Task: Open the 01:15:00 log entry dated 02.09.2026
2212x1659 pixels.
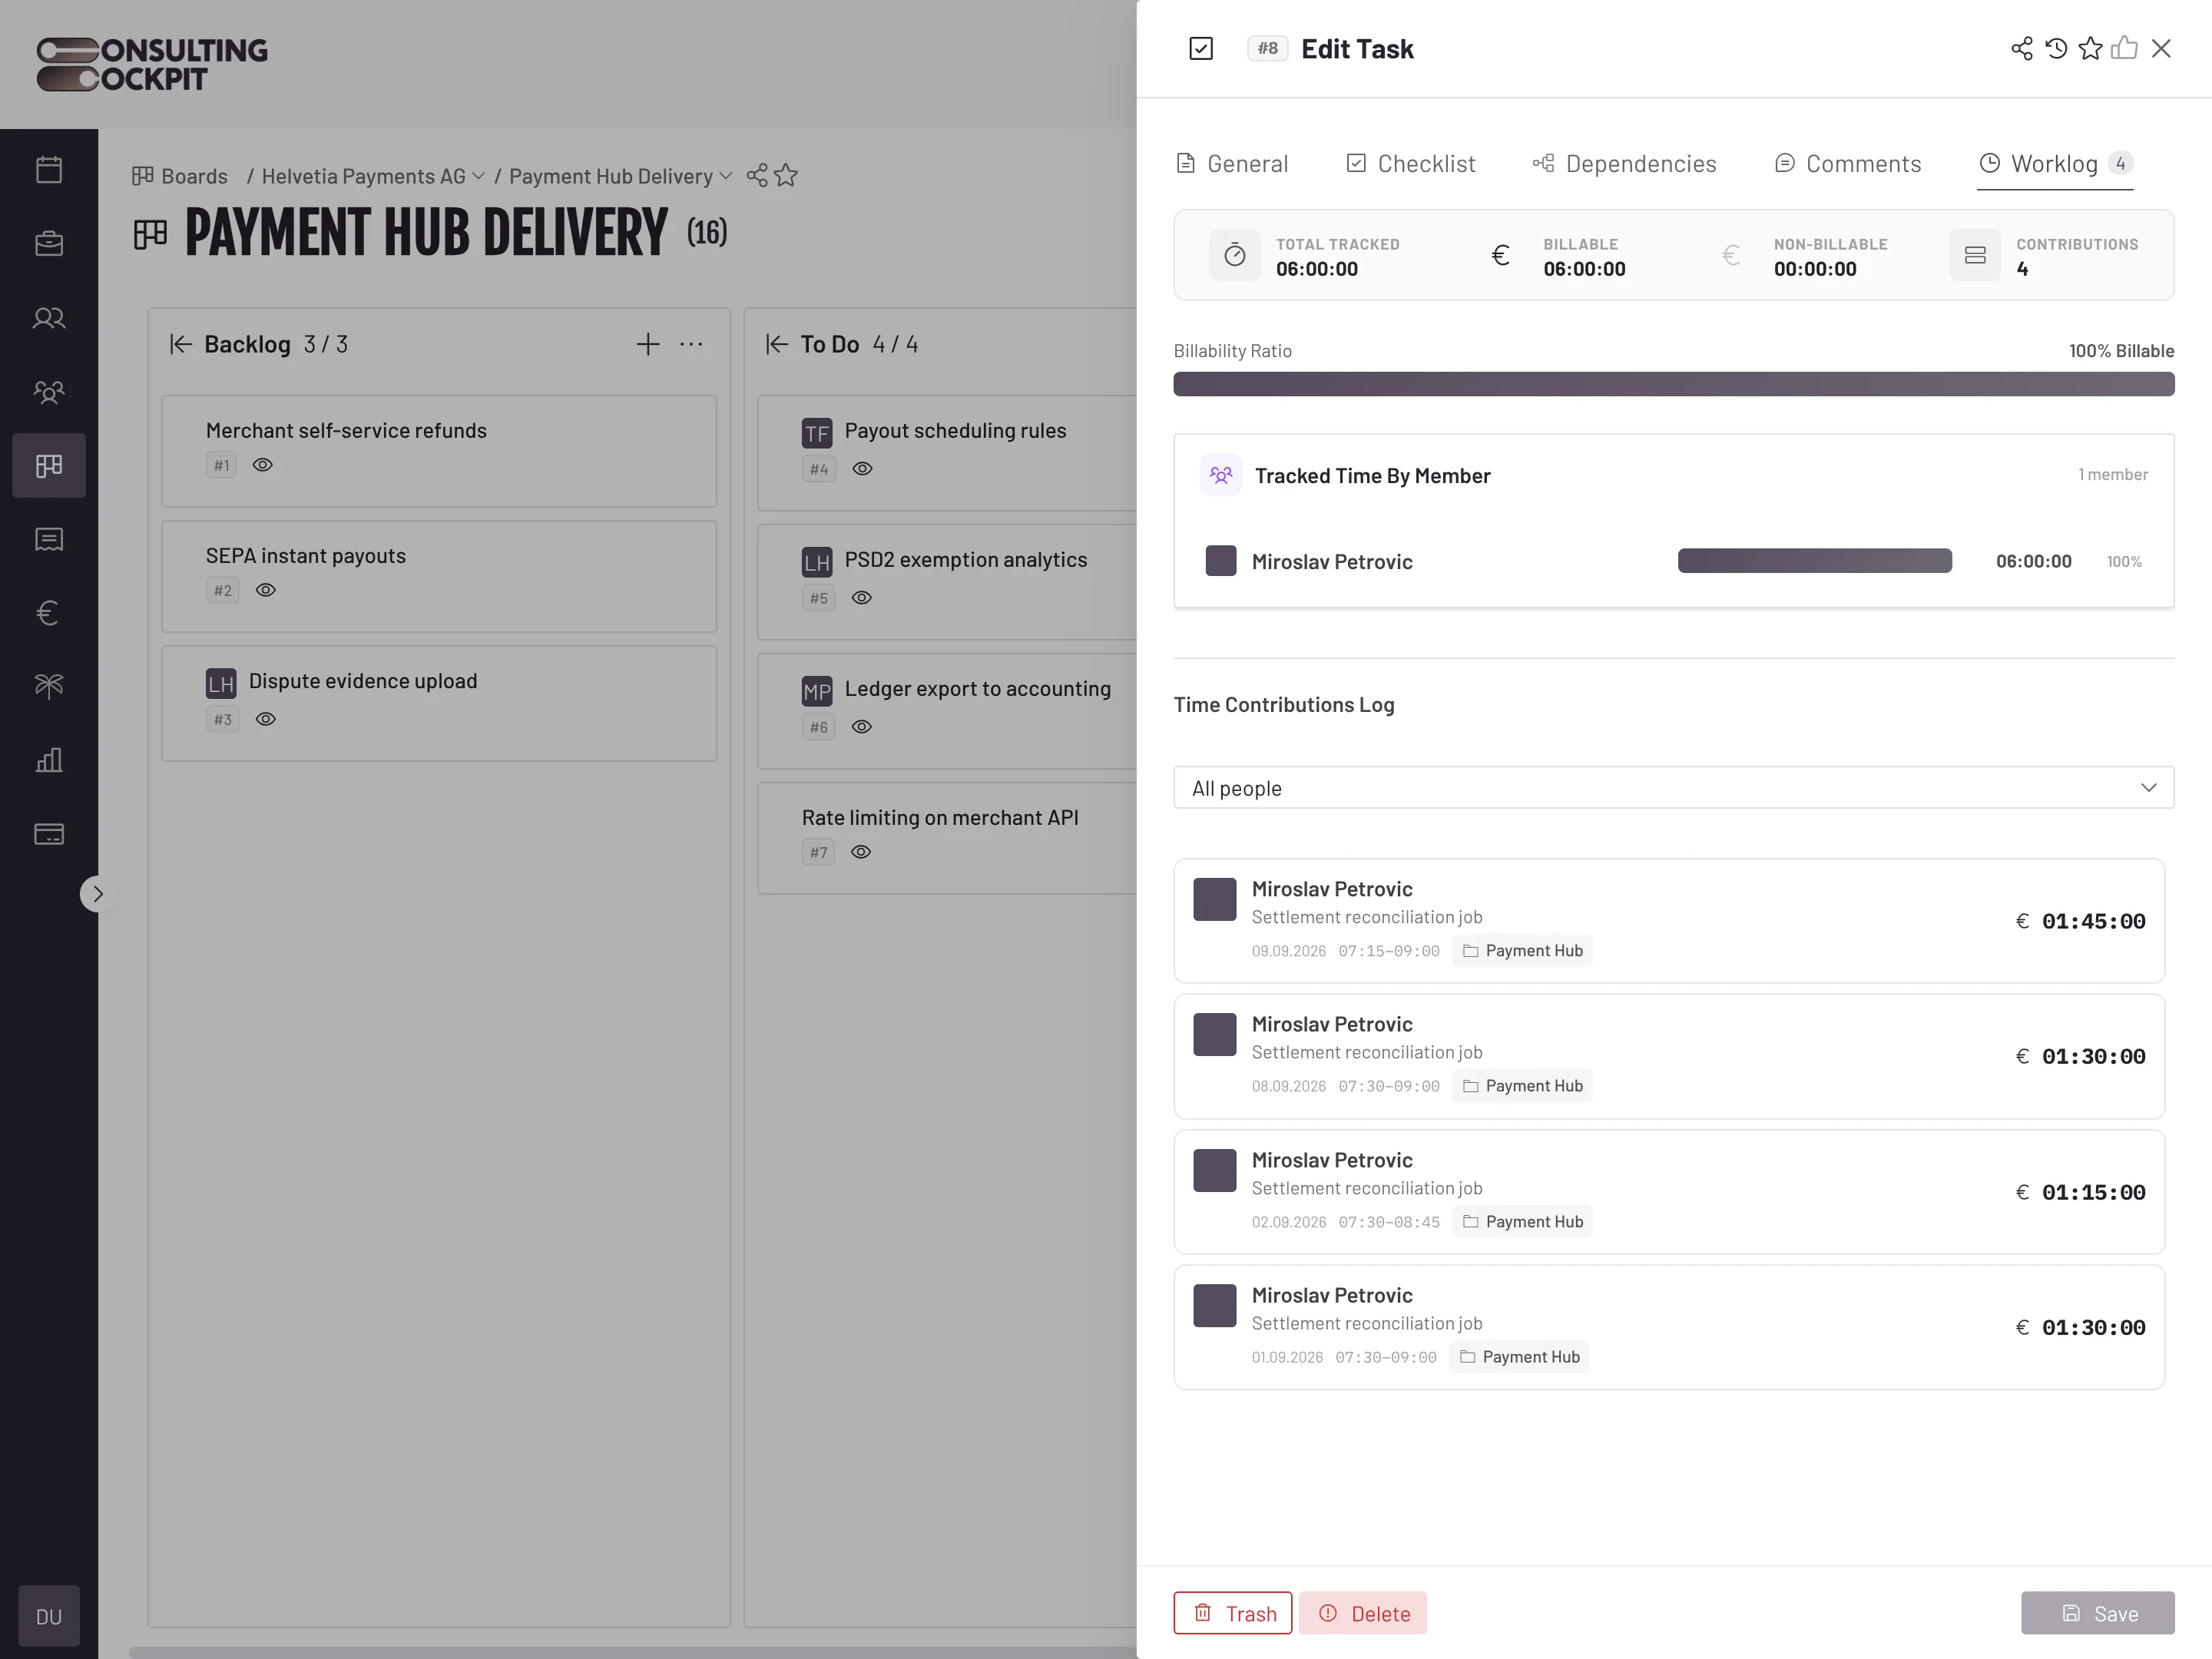Action: [x=1669, y=1192]
